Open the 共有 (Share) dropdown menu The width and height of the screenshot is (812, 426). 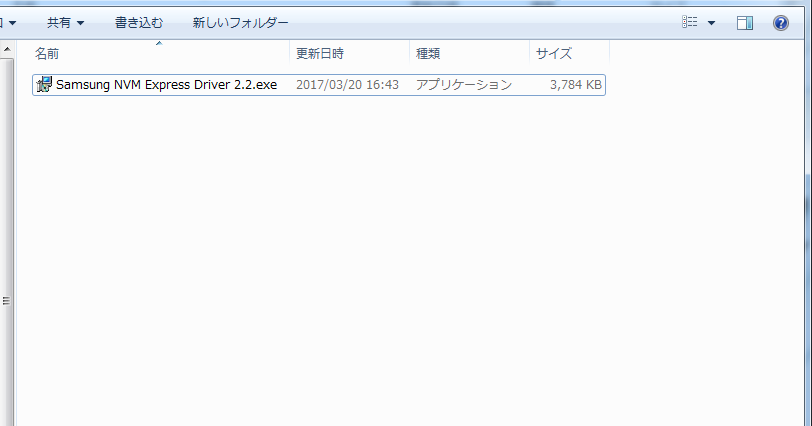65,23
